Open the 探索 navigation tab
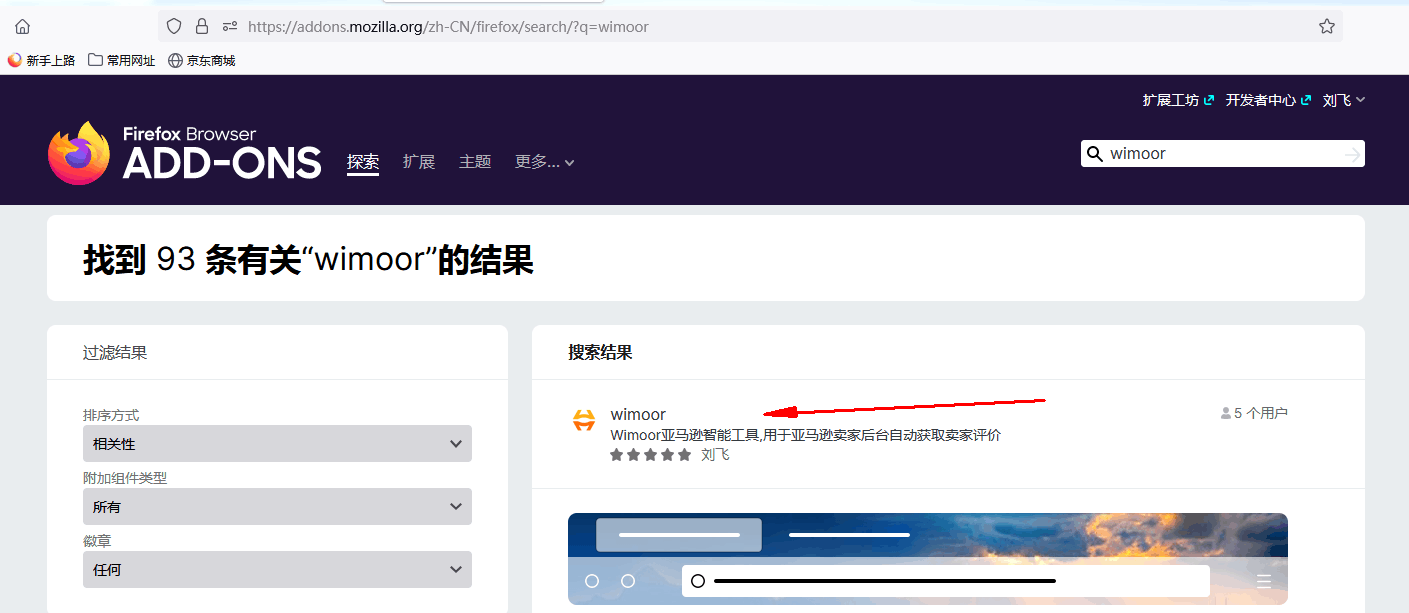 click(363, 162)
